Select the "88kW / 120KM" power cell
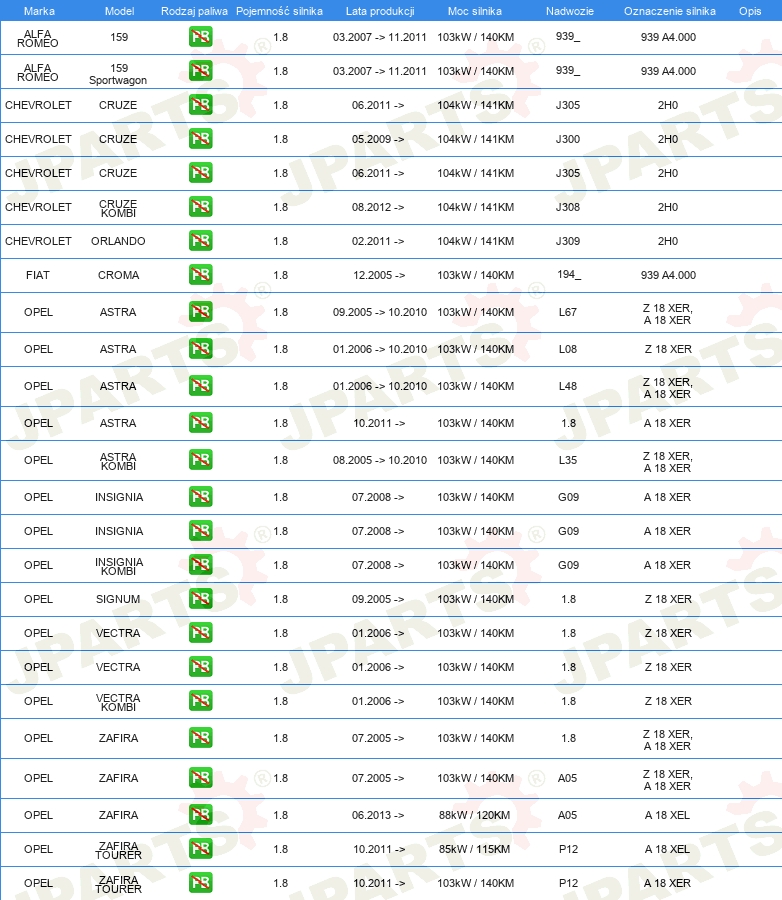The image size is (782, 900). (475, 815)
